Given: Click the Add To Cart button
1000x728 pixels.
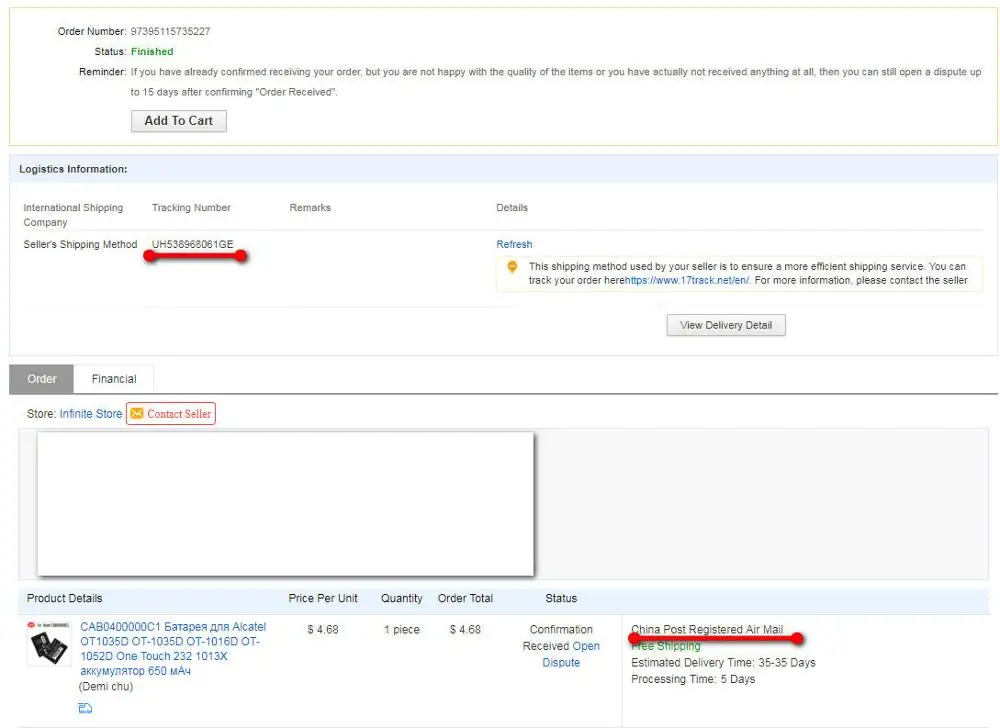Looking at the screenshot, I should (x=179, y=121).
